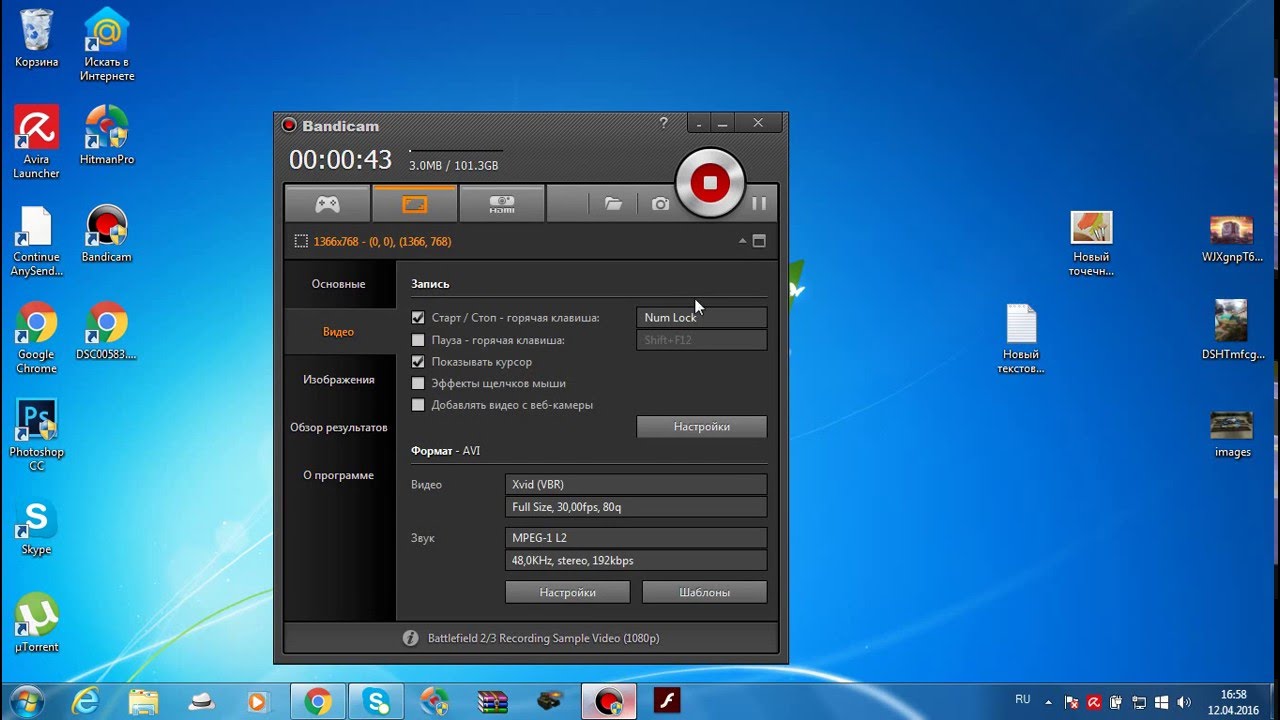
Task: Select the Skype desktop icon
Action: coord(37,527)
